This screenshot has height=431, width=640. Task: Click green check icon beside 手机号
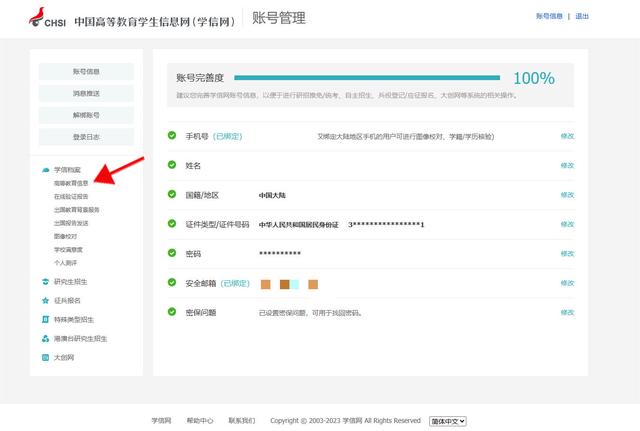tap(171, 136)
